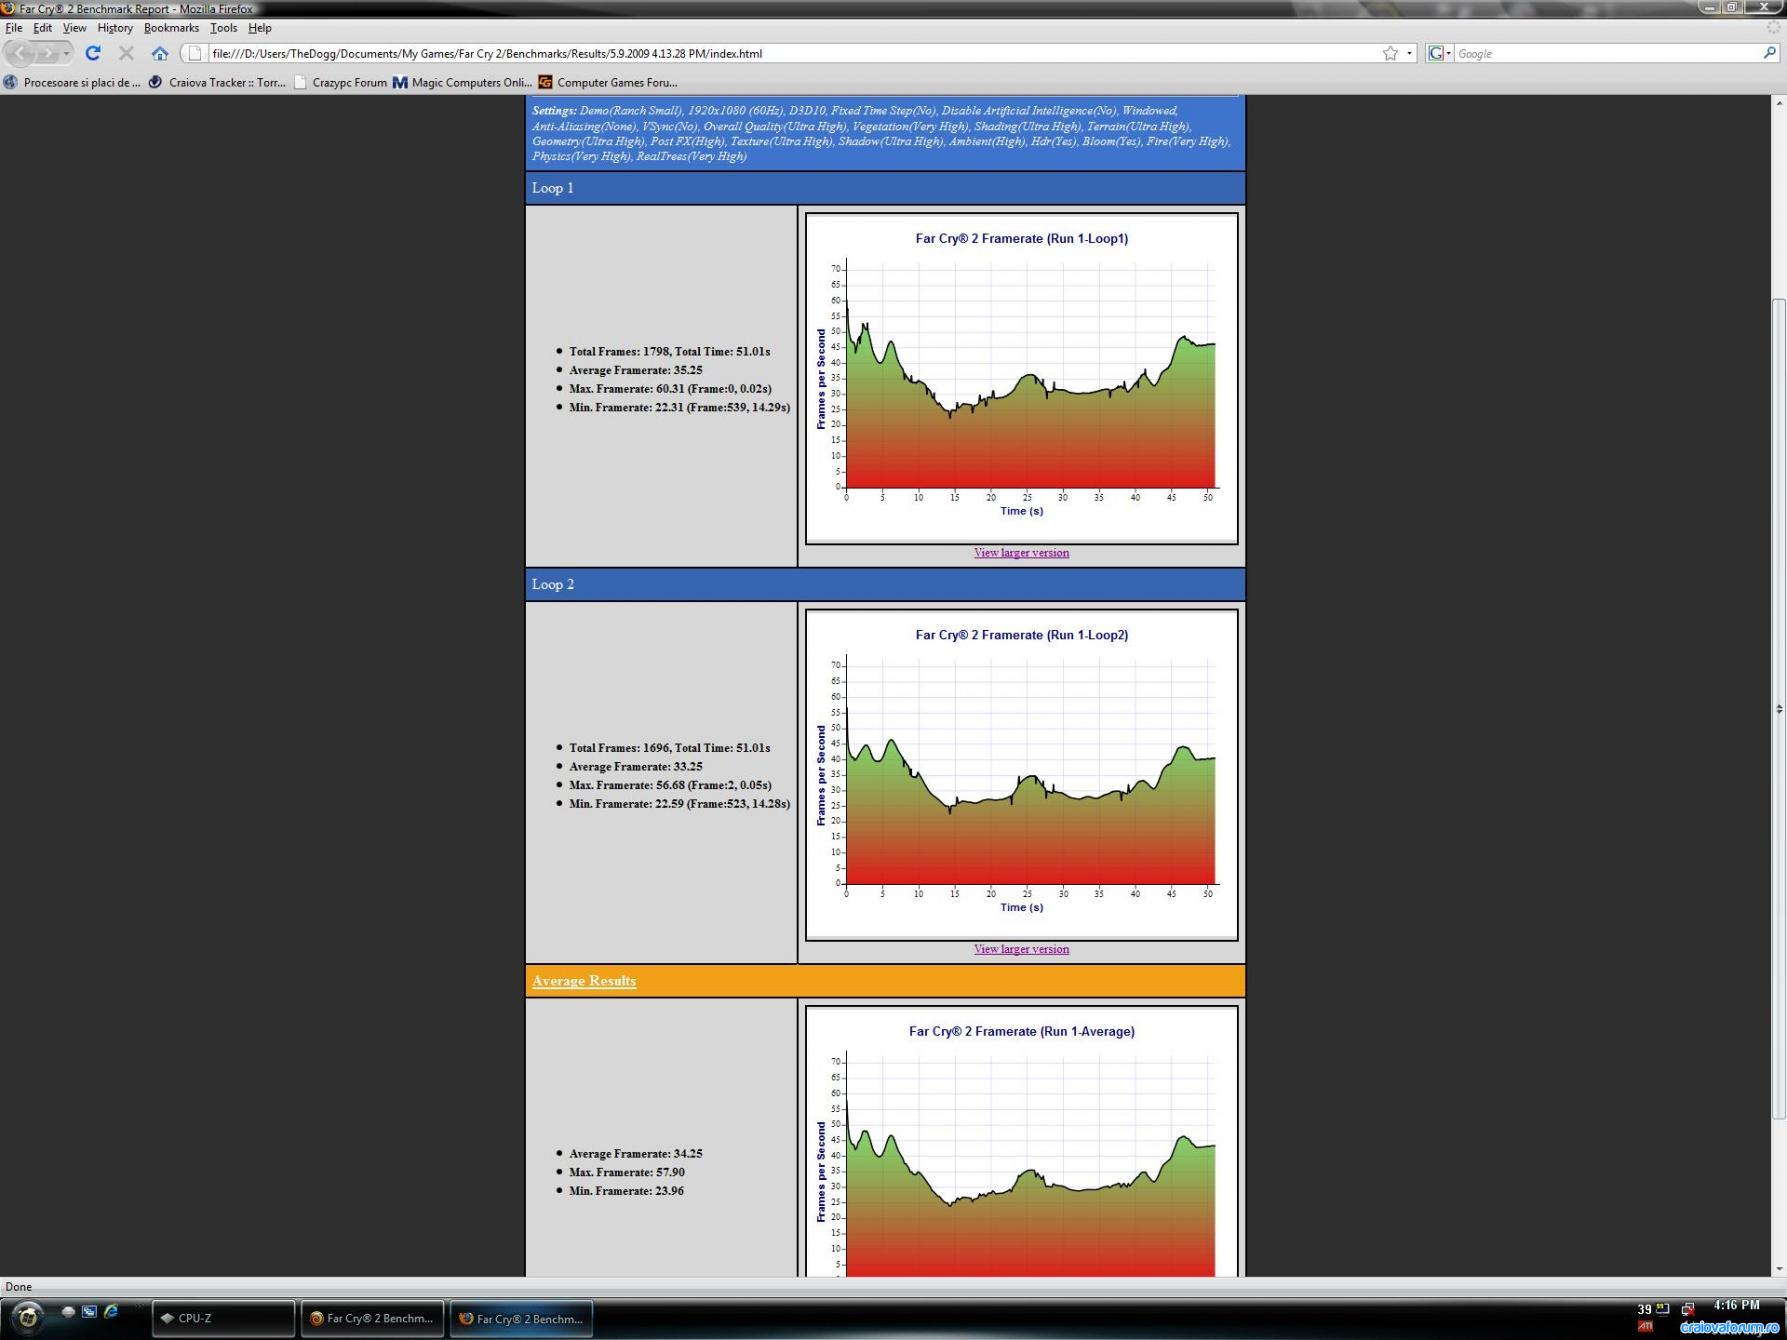Click the scrollbar down arrow
Image resolution: width=1787 pixels, height=1340 pixels.
(1778, 1269)
